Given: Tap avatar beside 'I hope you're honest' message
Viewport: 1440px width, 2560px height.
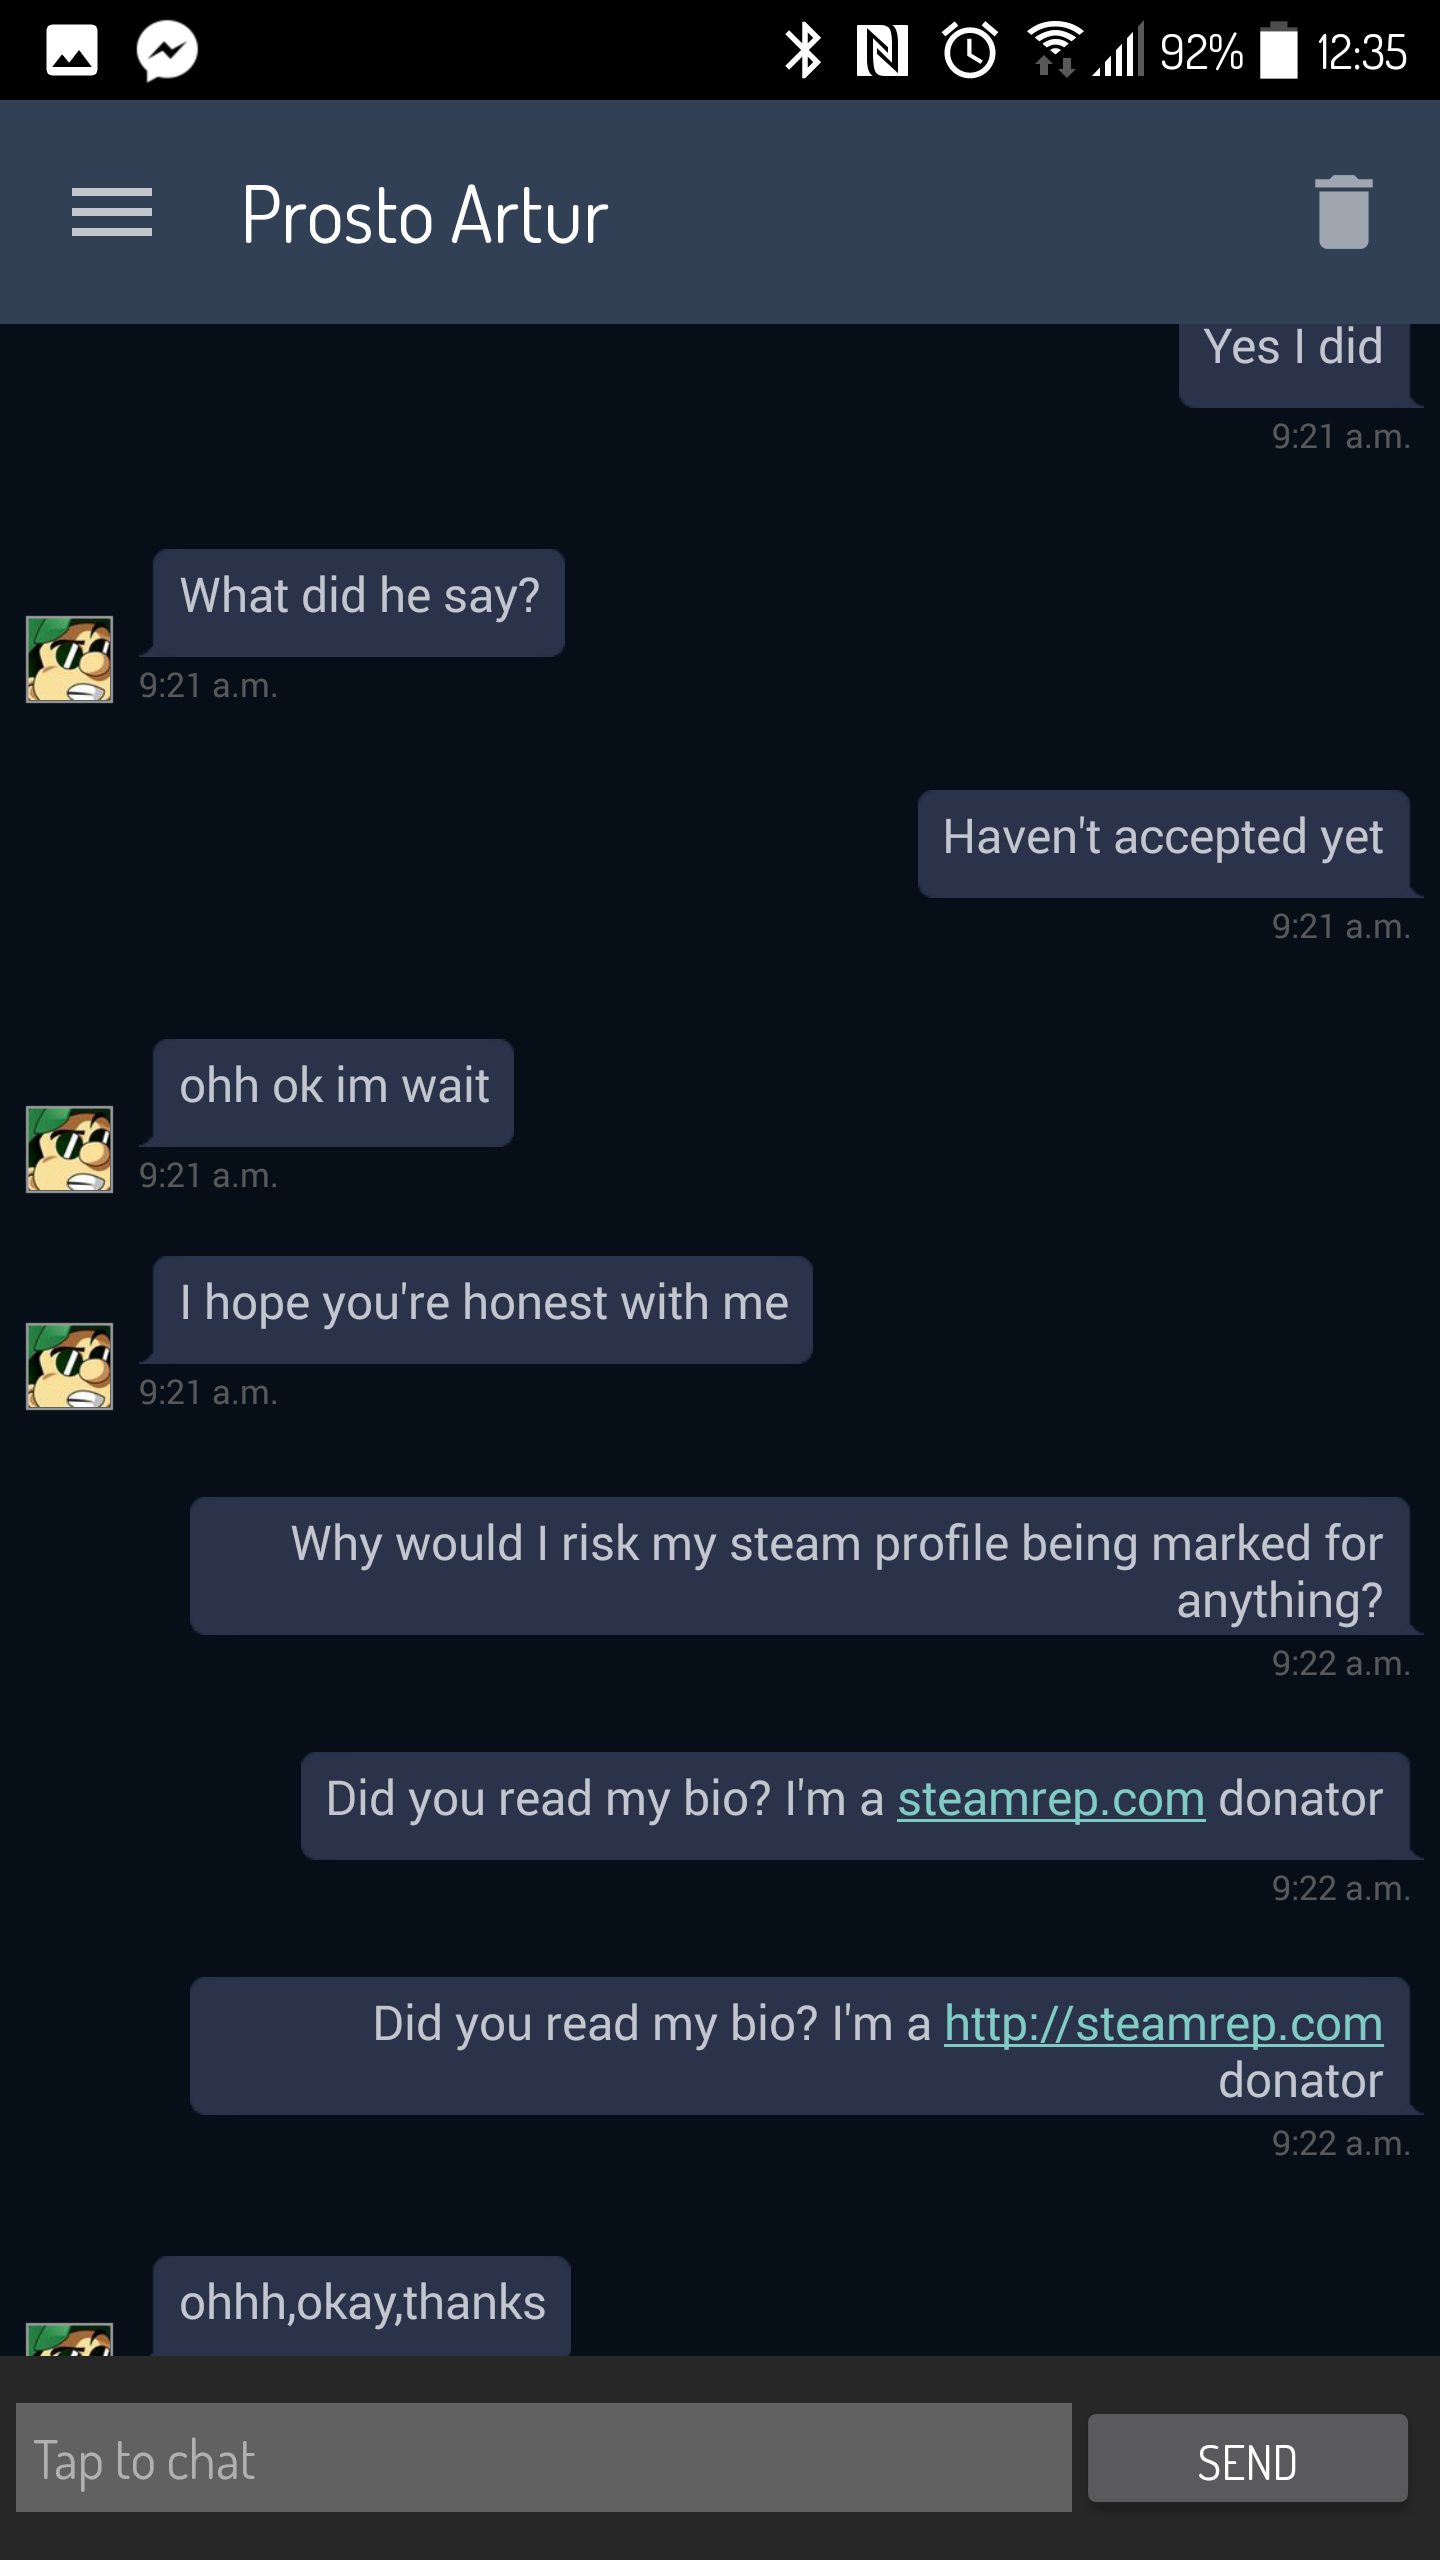Looking at the screenshot, I should point(69,1366).
